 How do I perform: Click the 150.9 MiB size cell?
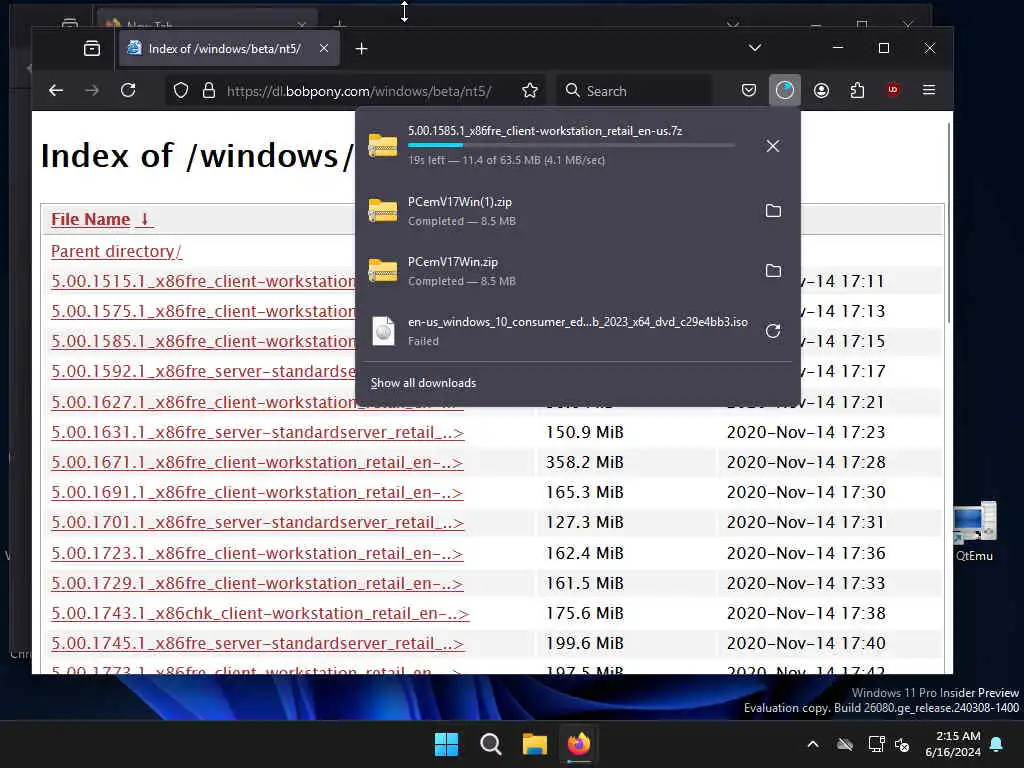(x=584, y=432)
